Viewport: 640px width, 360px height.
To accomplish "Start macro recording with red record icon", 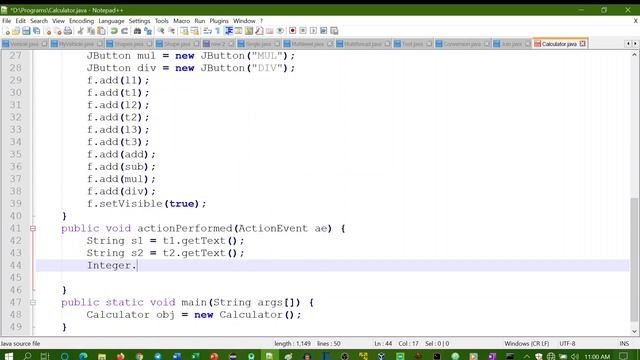I will click(293, 31).
